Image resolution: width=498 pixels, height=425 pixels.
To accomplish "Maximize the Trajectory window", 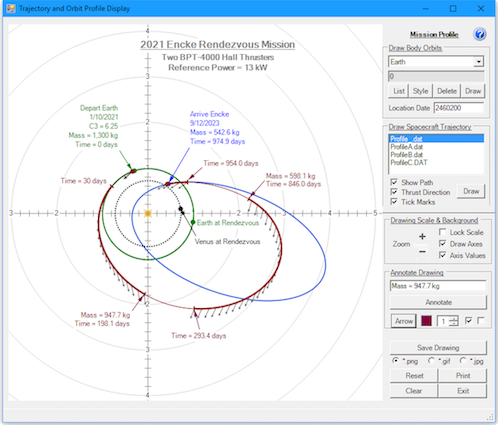I will (453, 8).
